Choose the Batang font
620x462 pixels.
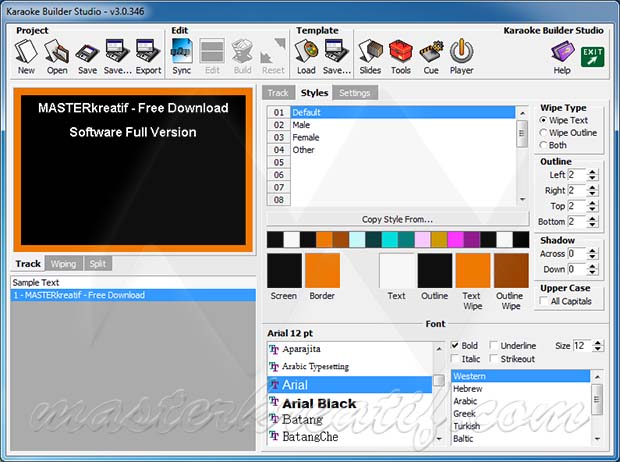[x=350, y=420]
